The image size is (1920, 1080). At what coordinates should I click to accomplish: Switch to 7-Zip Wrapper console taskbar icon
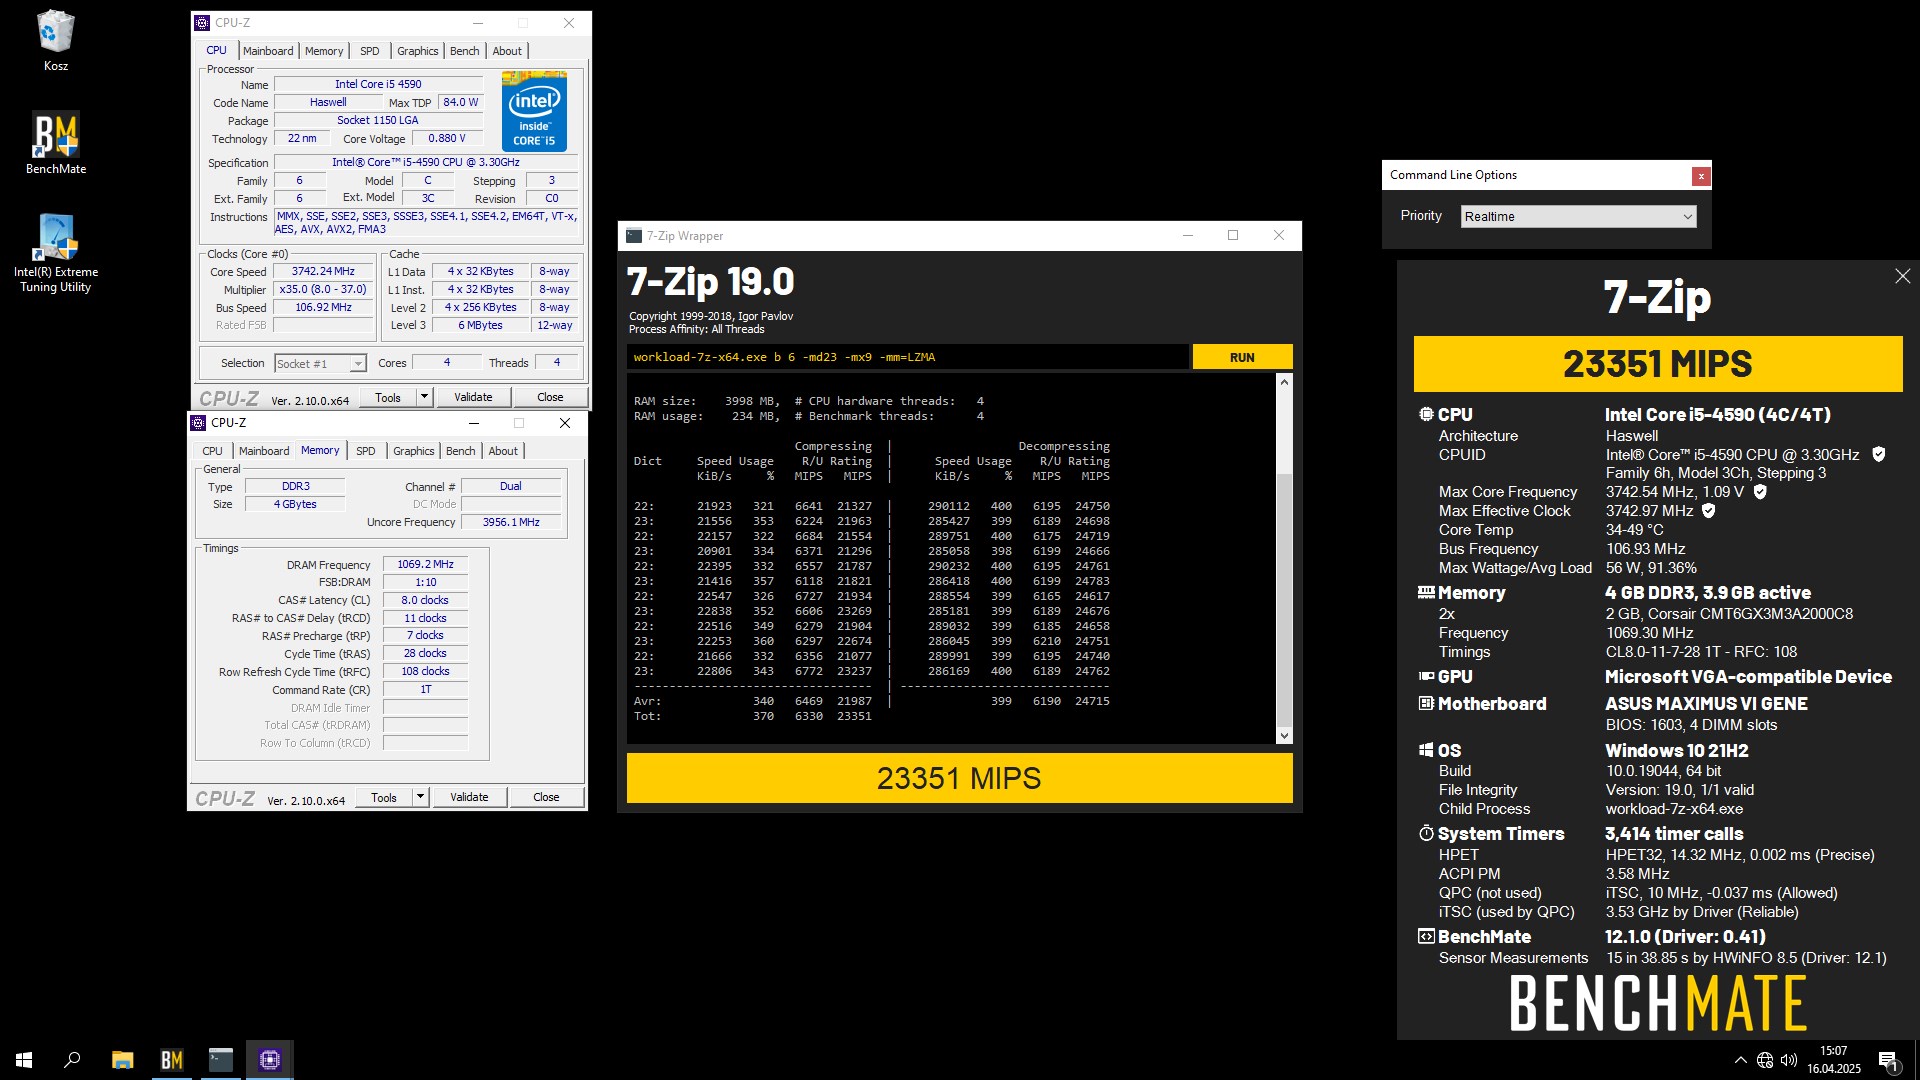click(x=220, y=1060)
